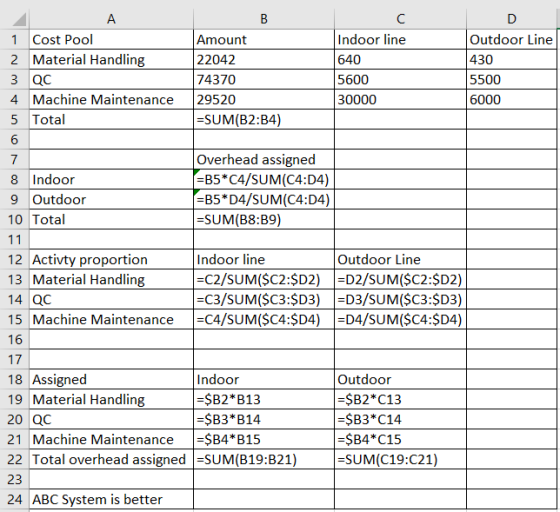Select the cell containing 29520

click(264, 99)
